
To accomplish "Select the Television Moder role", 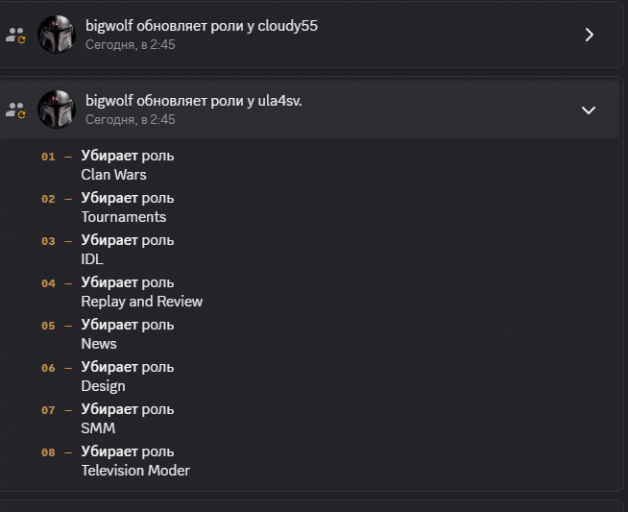I will click(x=135, y=470).
